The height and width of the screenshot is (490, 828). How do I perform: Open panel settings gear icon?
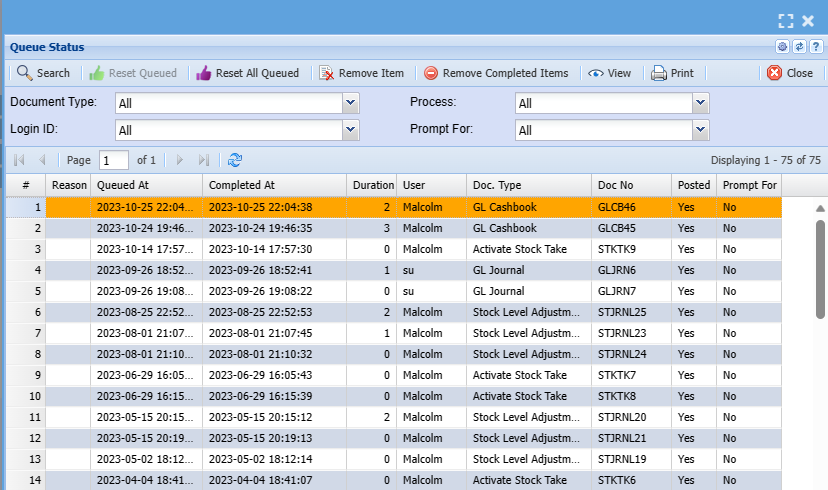coord(783,47)
